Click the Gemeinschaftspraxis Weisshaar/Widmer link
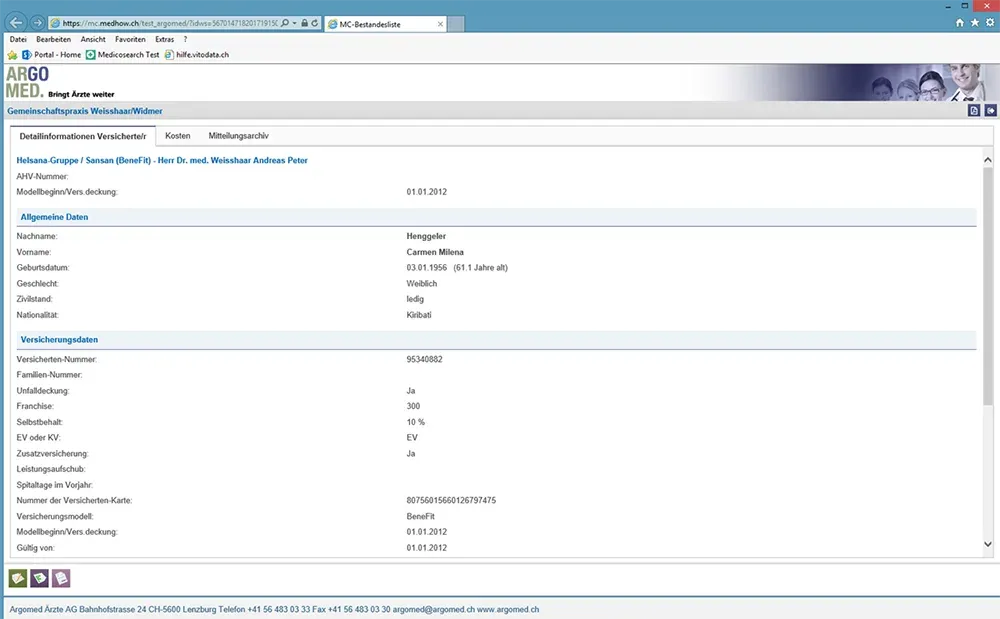 tap(85, 111)
